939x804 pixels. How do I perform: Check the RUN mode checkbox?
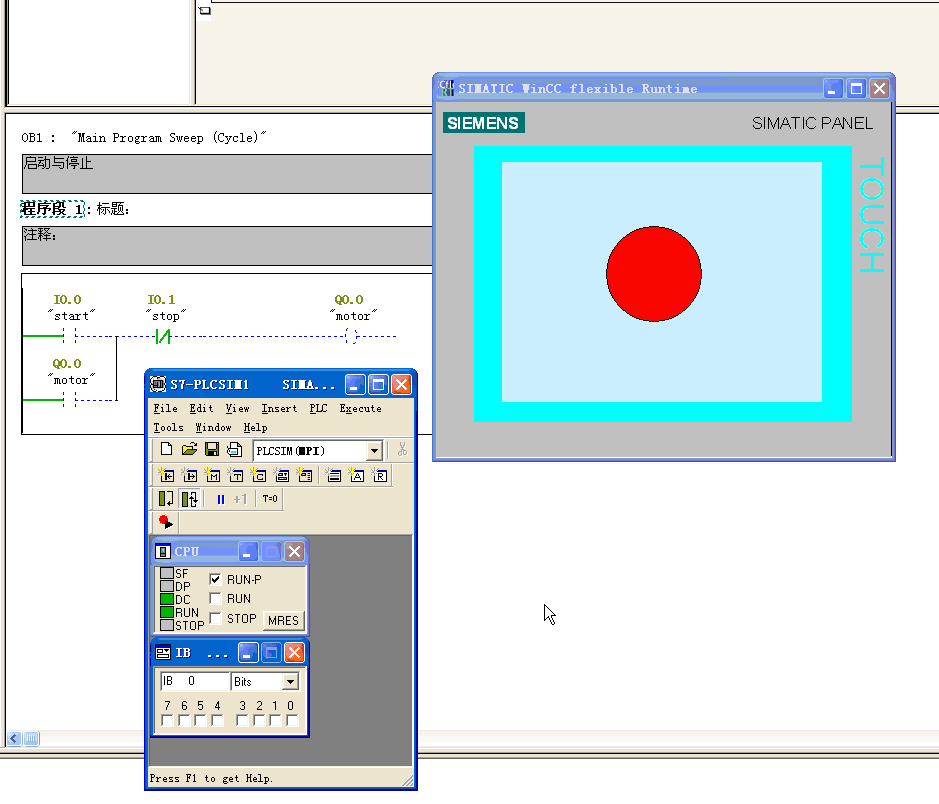tap(215, 599)
